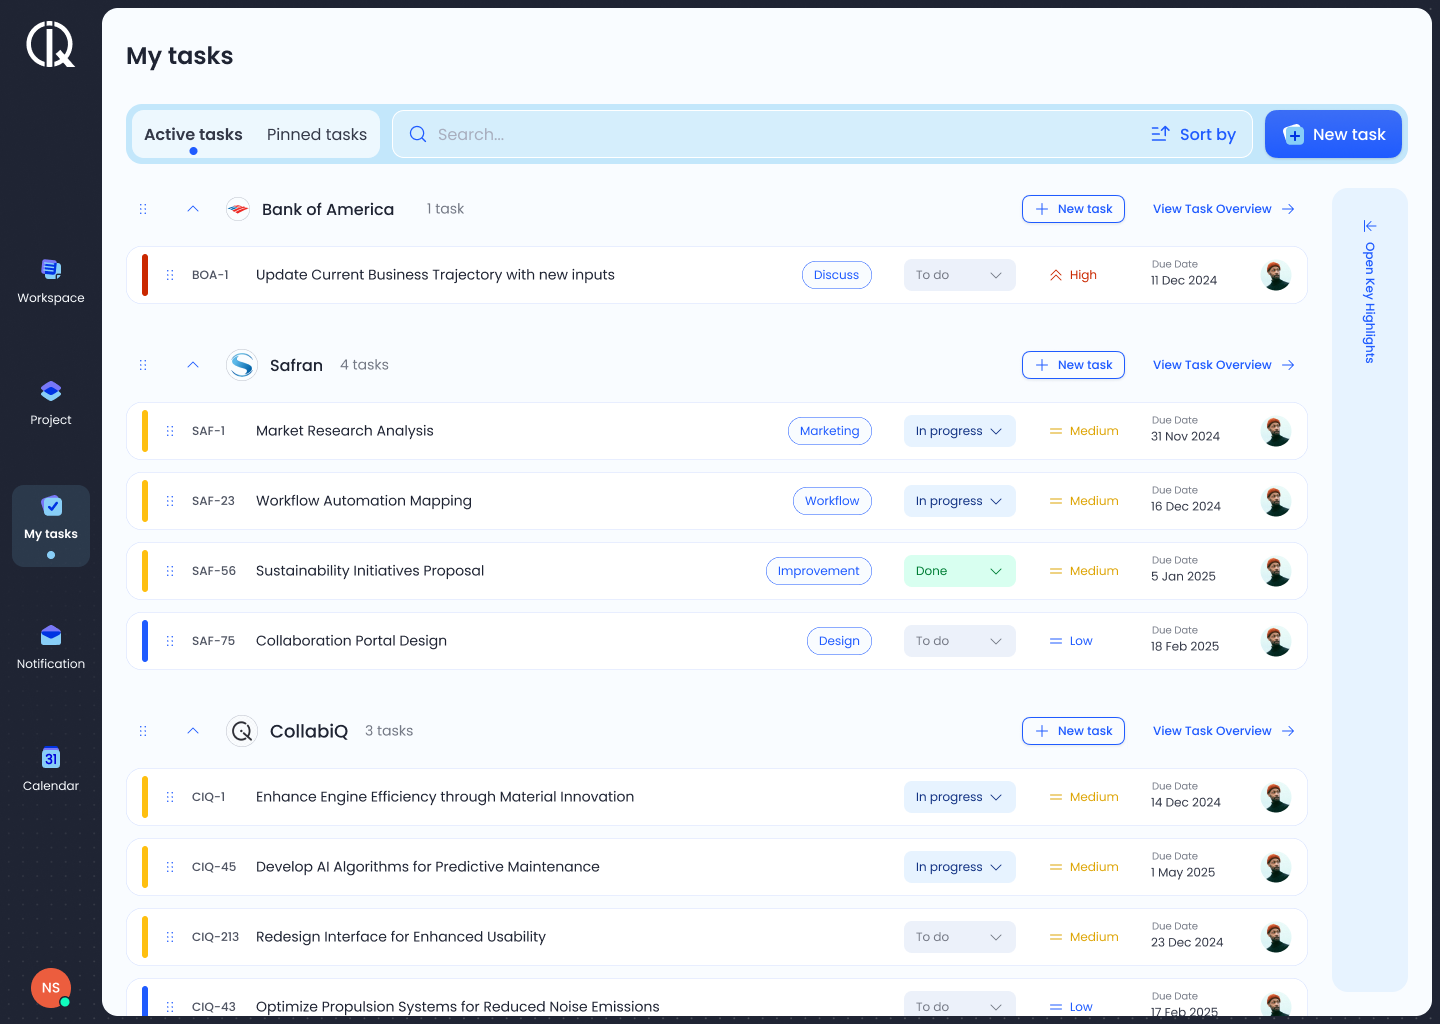The height and width of the screenshot is (1024, 1440).
Task: Collapse the Bank of America group
Action: [x=193, y=209]
